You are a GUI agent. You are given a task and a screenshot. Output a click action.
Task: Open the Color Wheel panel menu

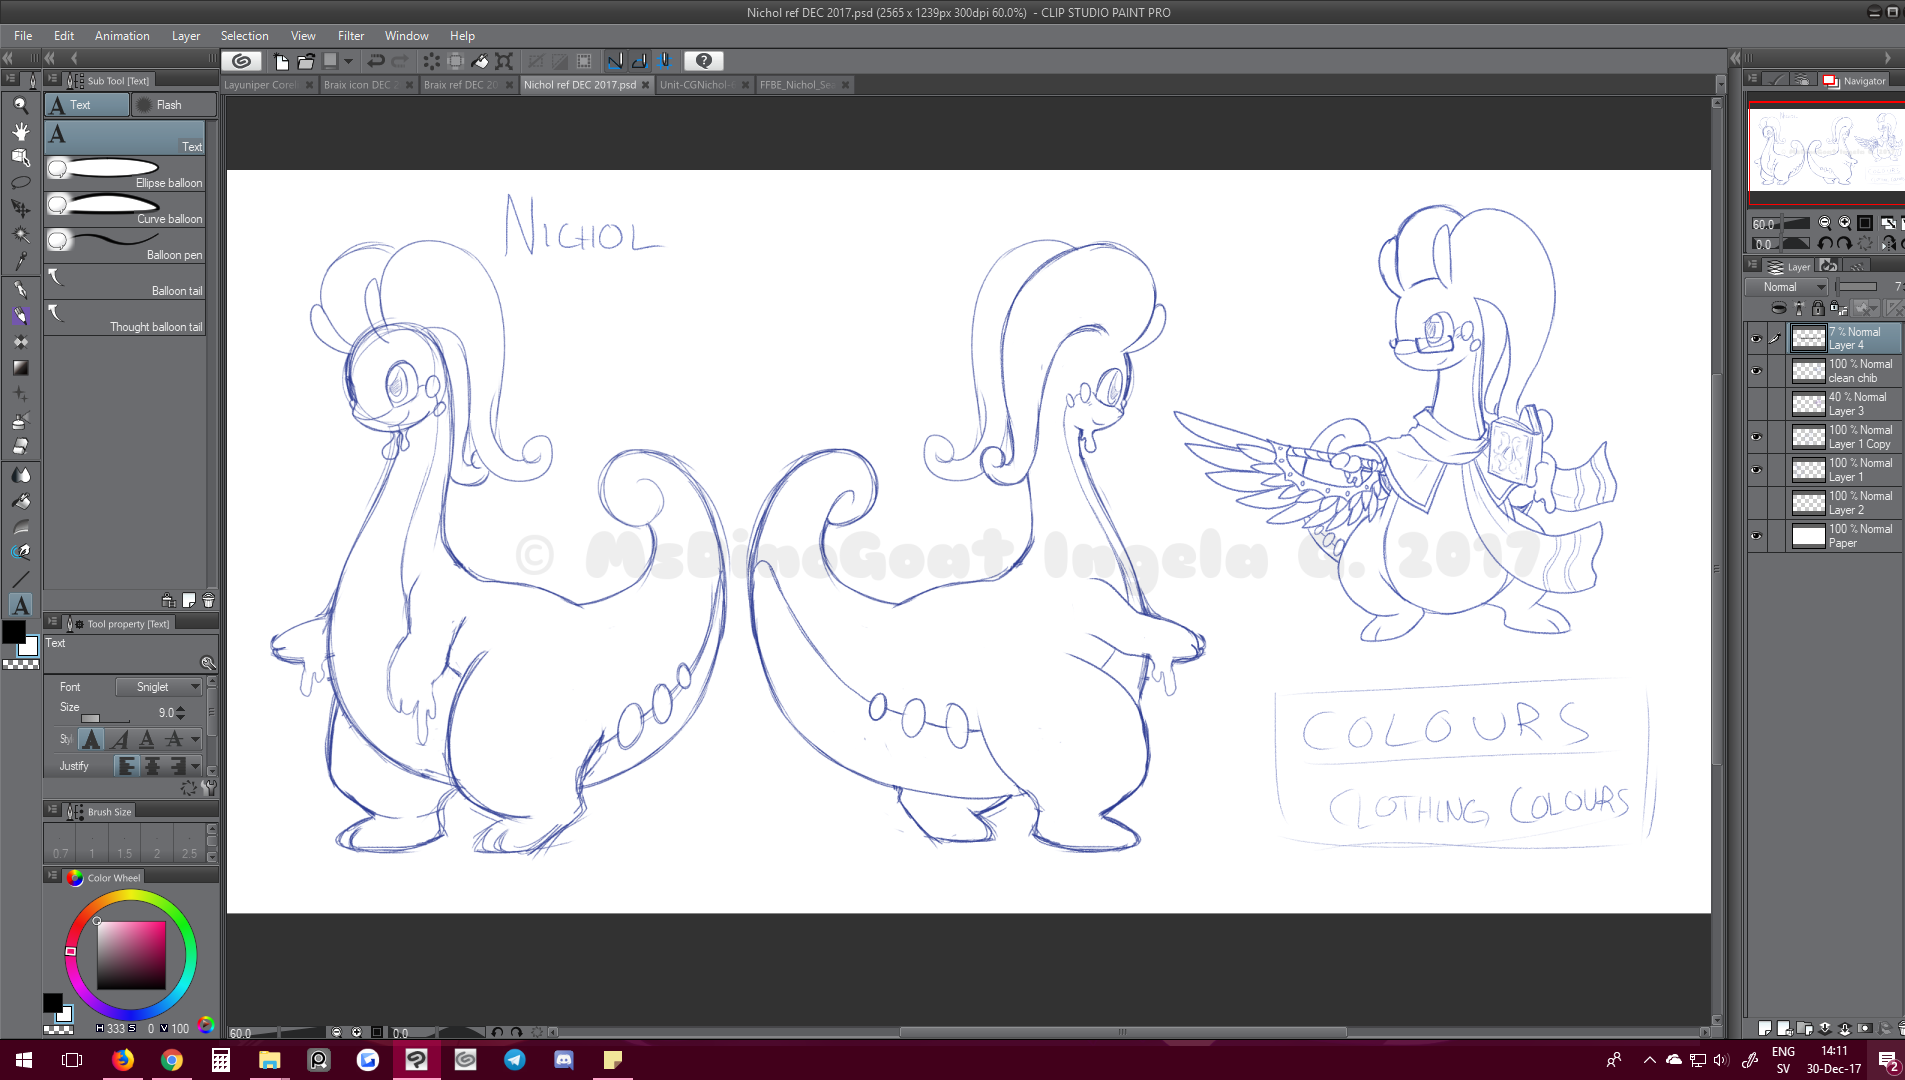[52, 876]
